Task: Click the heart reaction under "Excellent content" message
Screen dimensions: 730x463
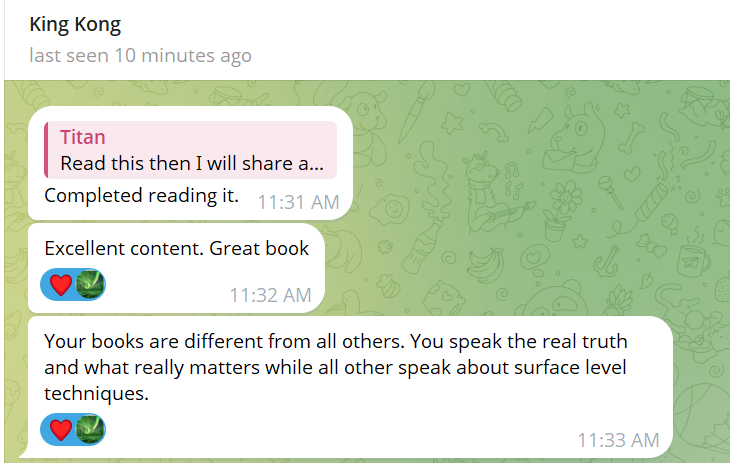Action: coord(61,284)
